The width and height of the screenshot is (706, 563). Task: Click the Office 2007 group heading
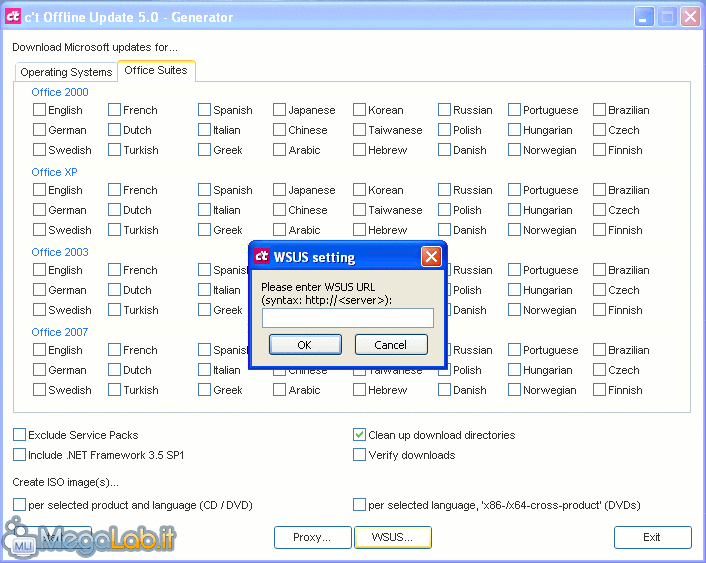point(60,332)
